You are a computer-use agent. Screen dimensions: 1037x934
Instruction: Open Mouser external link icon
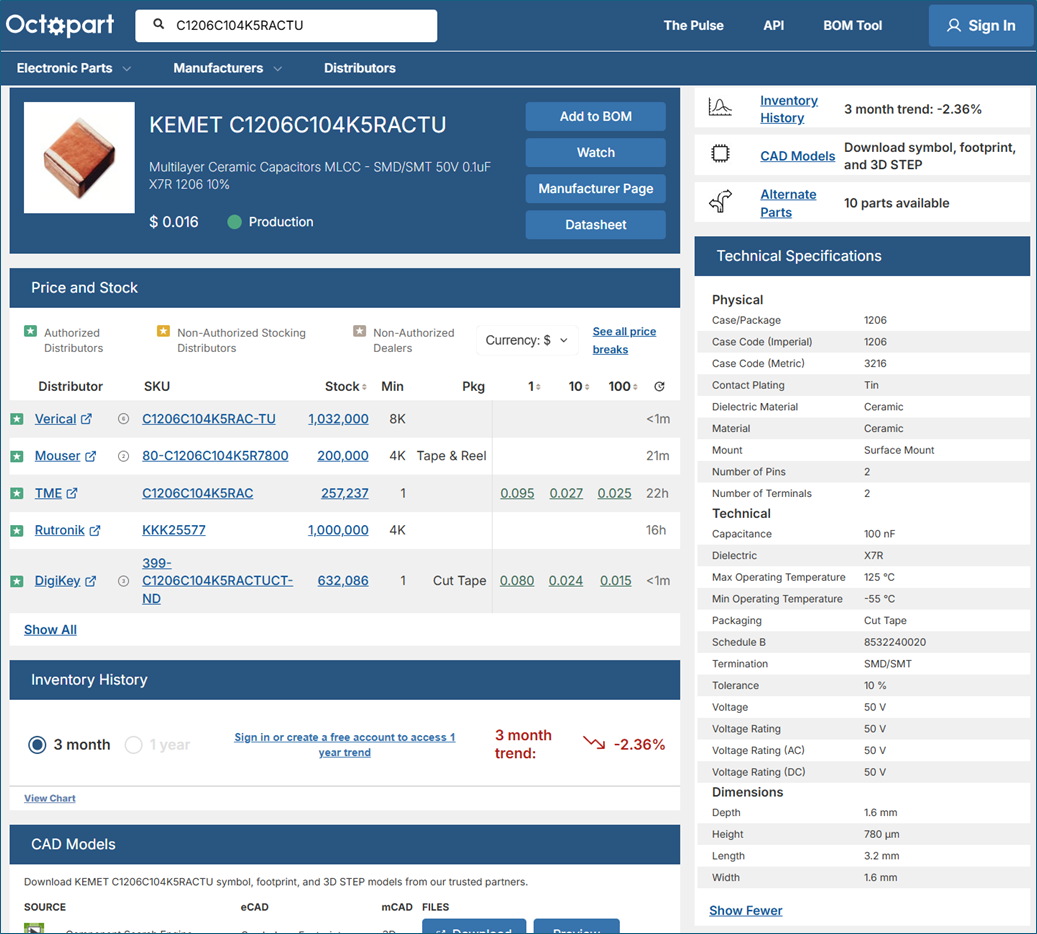point(91,456)
